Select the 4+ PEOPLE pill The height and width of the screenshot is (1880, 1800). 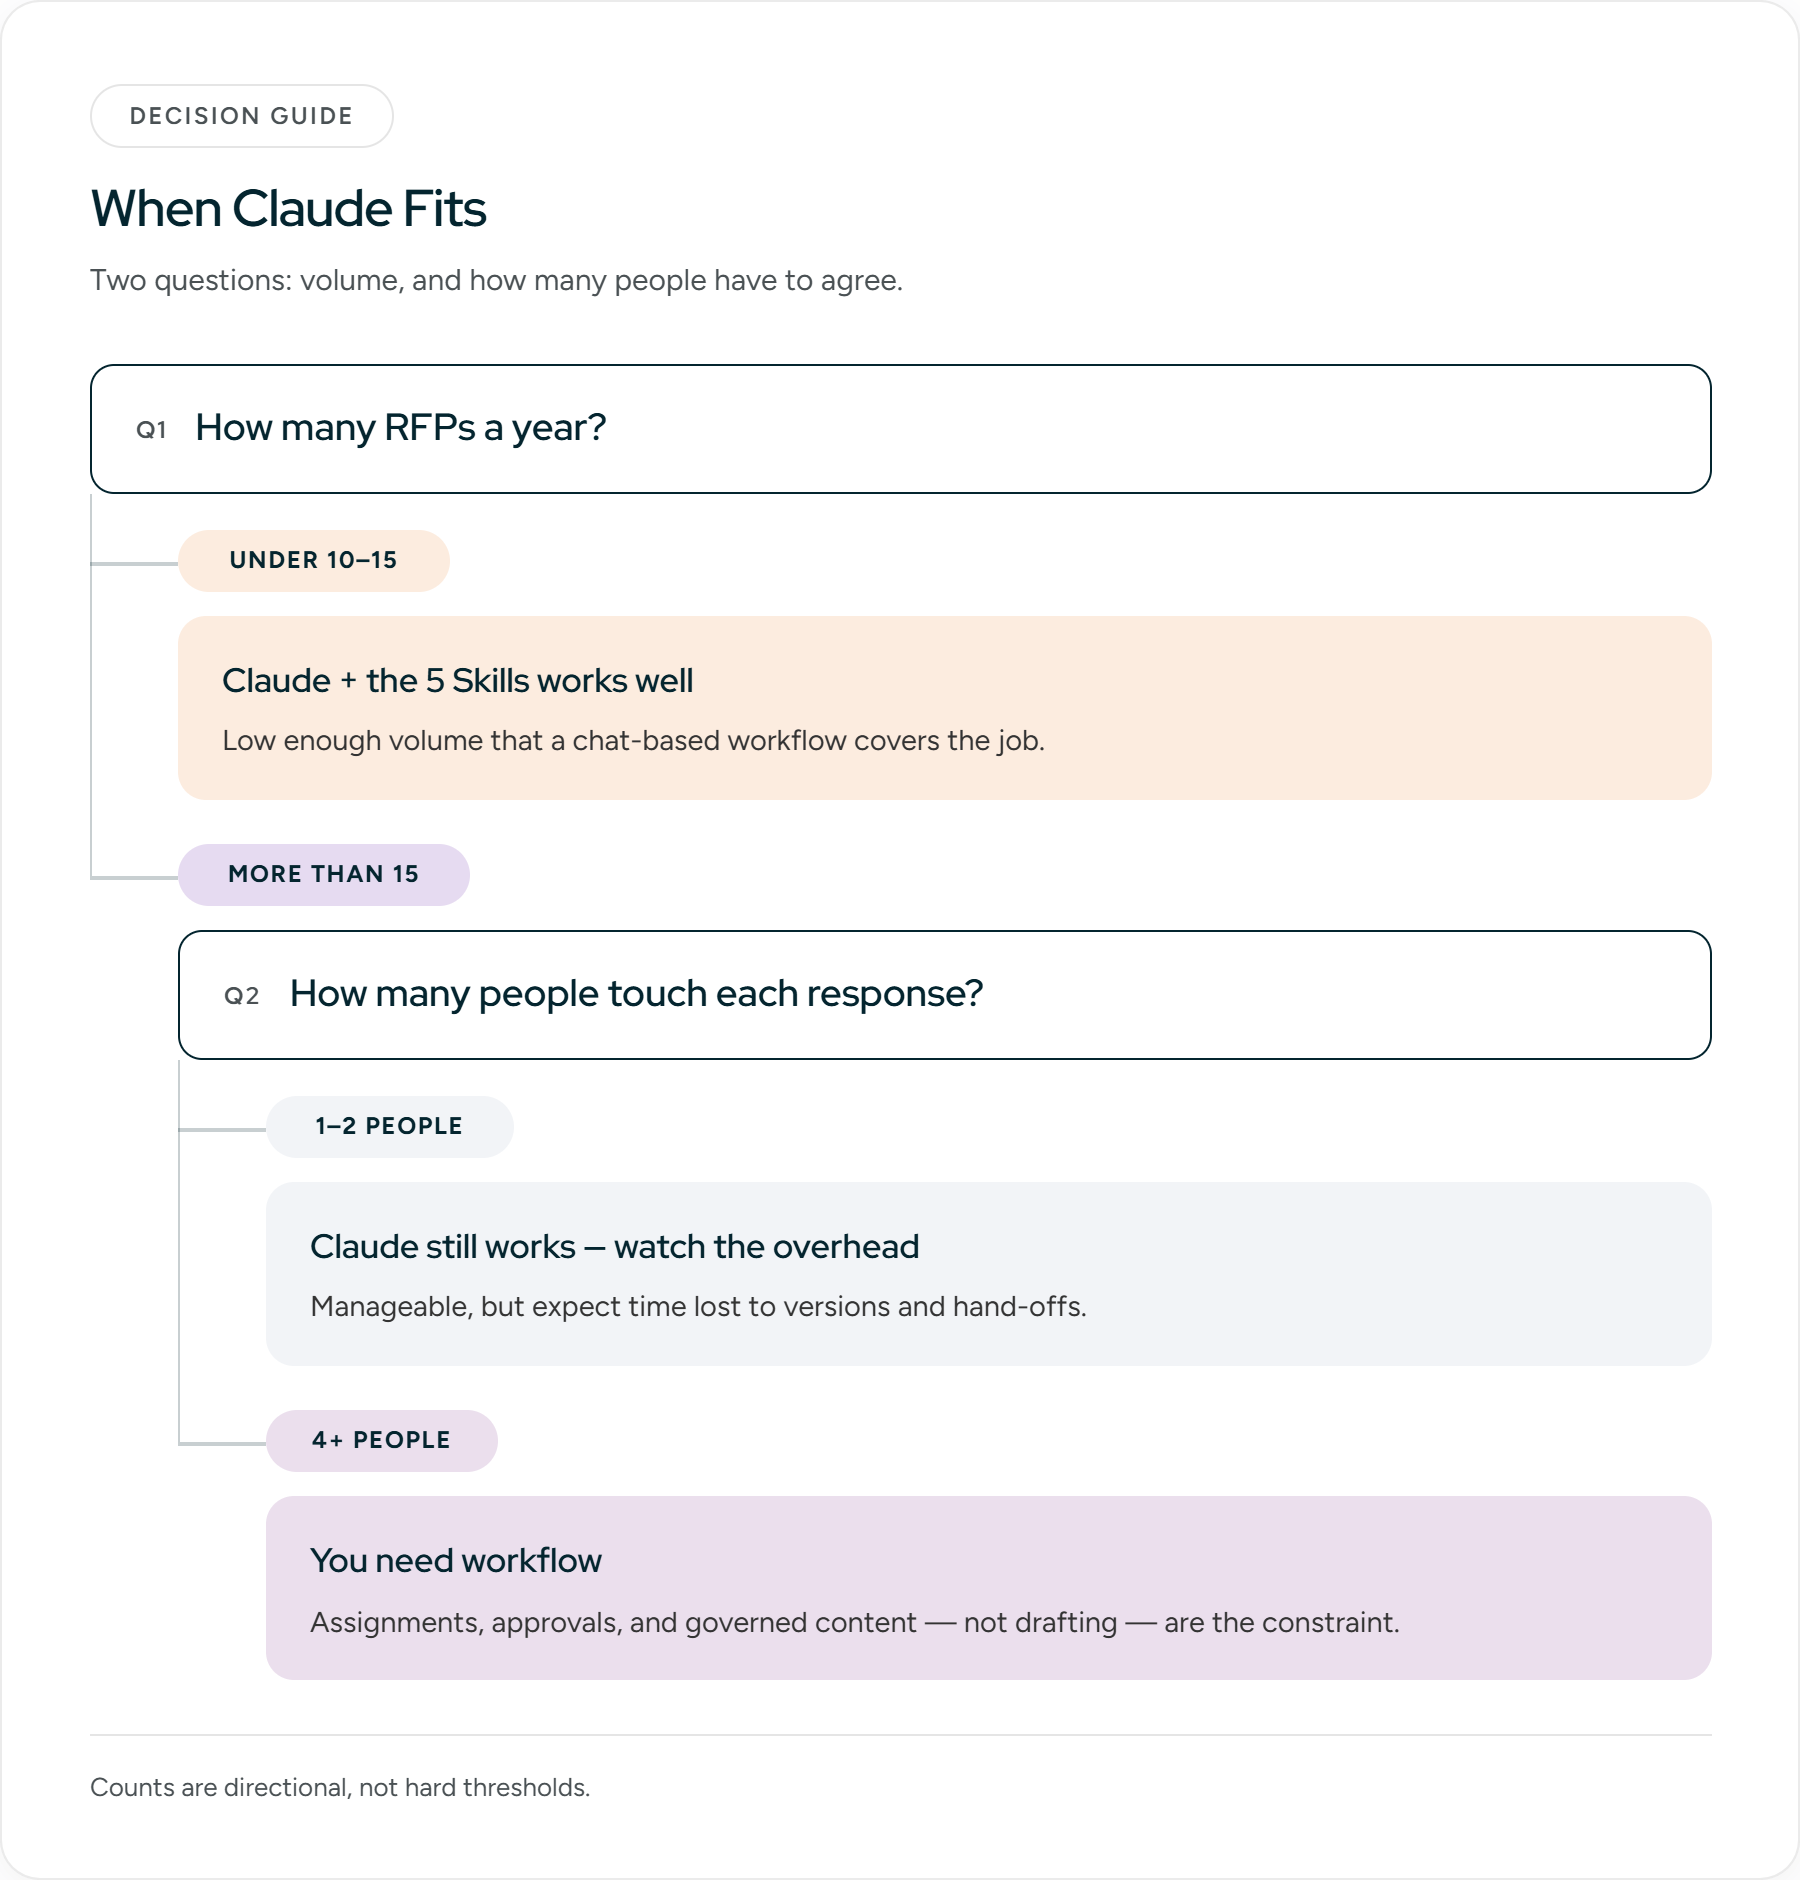382,1441
